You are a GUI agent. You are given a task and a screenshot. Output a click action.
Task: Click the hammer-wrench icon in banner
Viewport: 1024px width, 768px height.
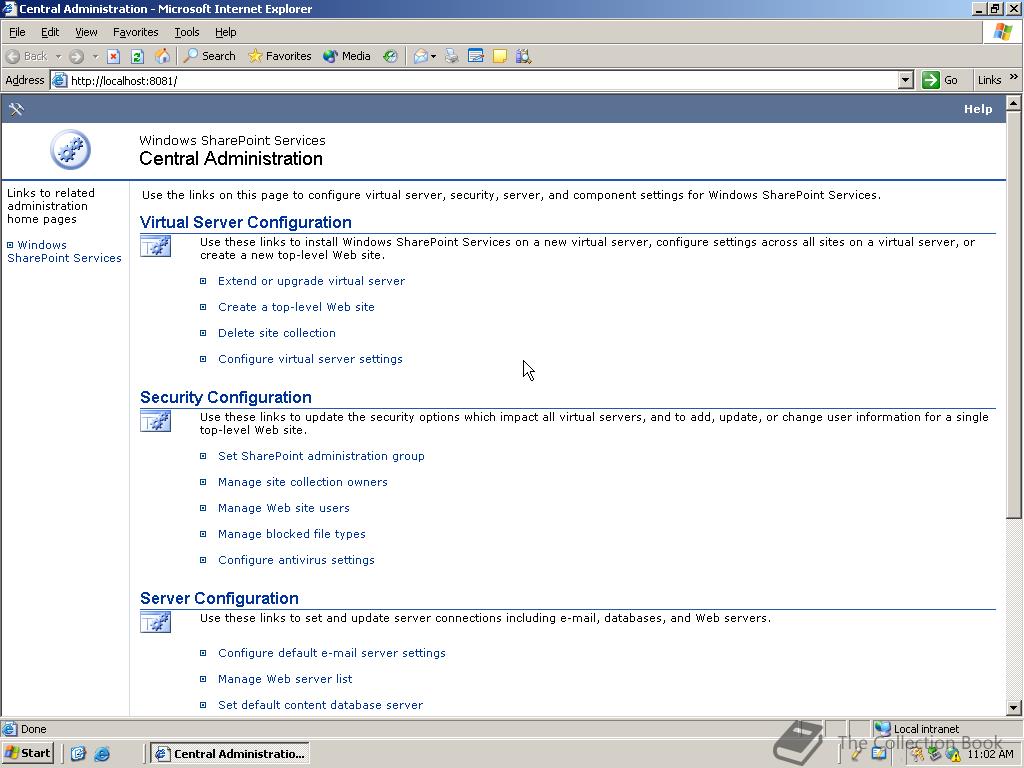pyautogui.click(x=16, y=109)
